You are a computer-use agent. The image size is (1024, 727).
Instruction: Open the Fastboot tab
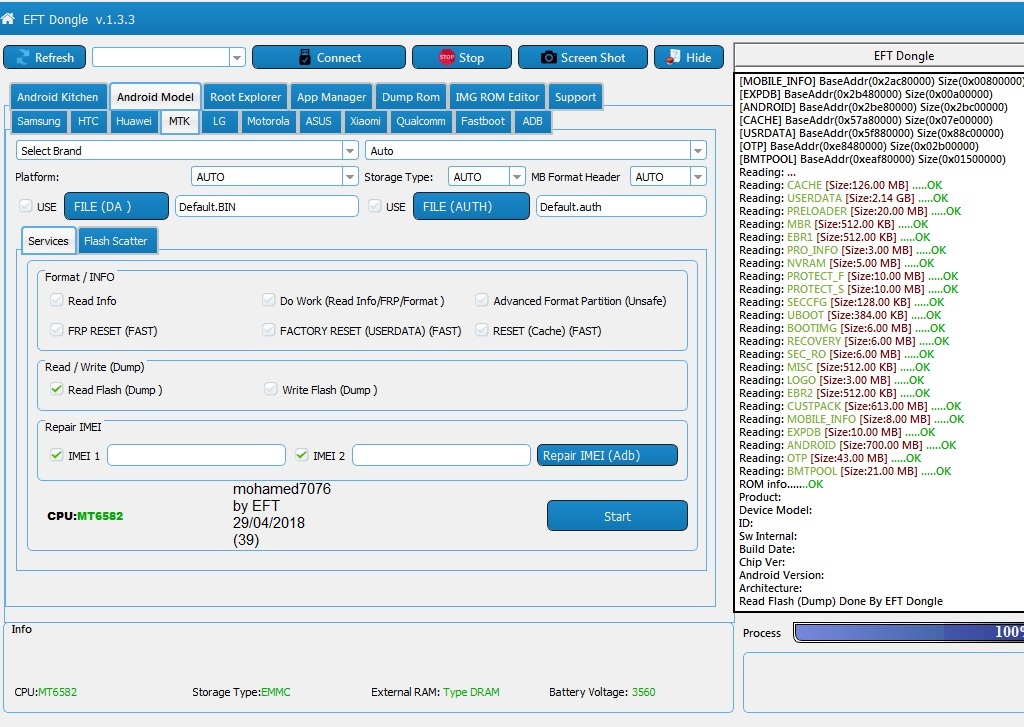483,121
